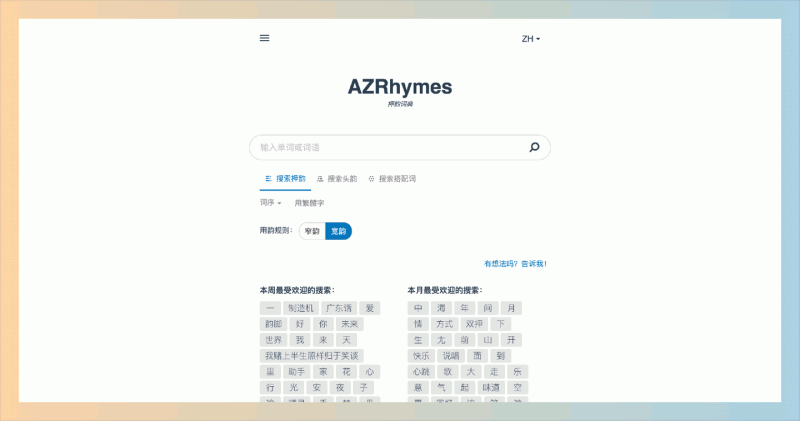Click the 空 search tag
The width and height of the screenshot is (800, 421).
tap(517, 387)
